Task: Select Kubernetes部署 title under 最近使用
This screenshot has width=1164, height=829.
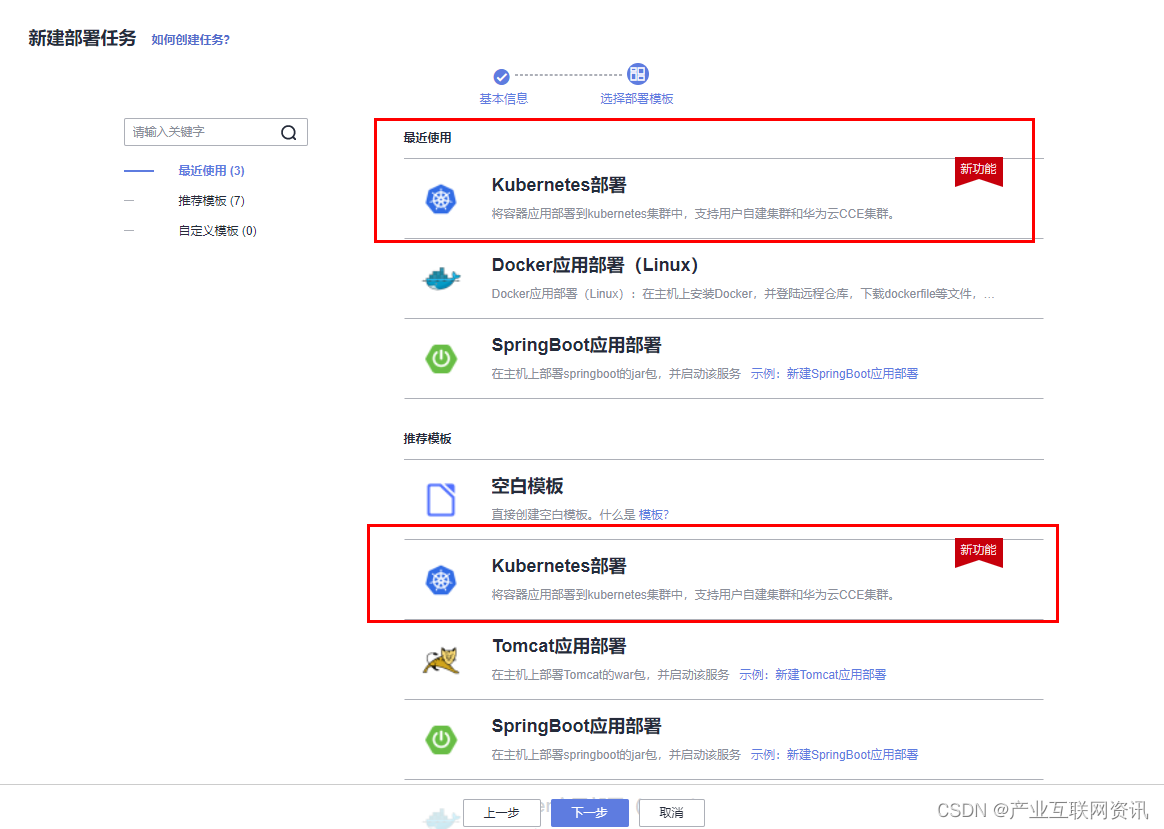Action: tap(559, 185)
